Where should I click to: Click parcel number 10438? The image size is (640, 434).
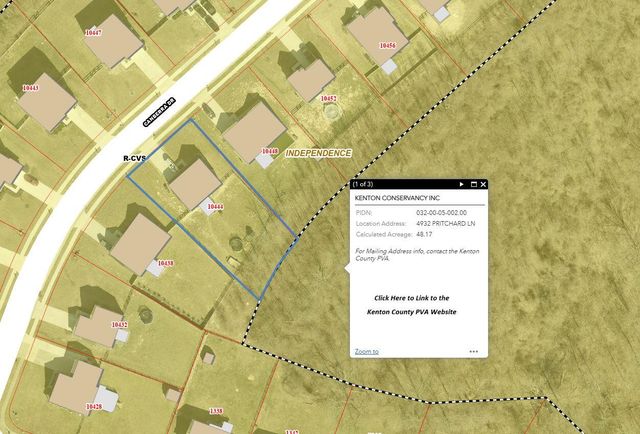[x=164, y=264]
